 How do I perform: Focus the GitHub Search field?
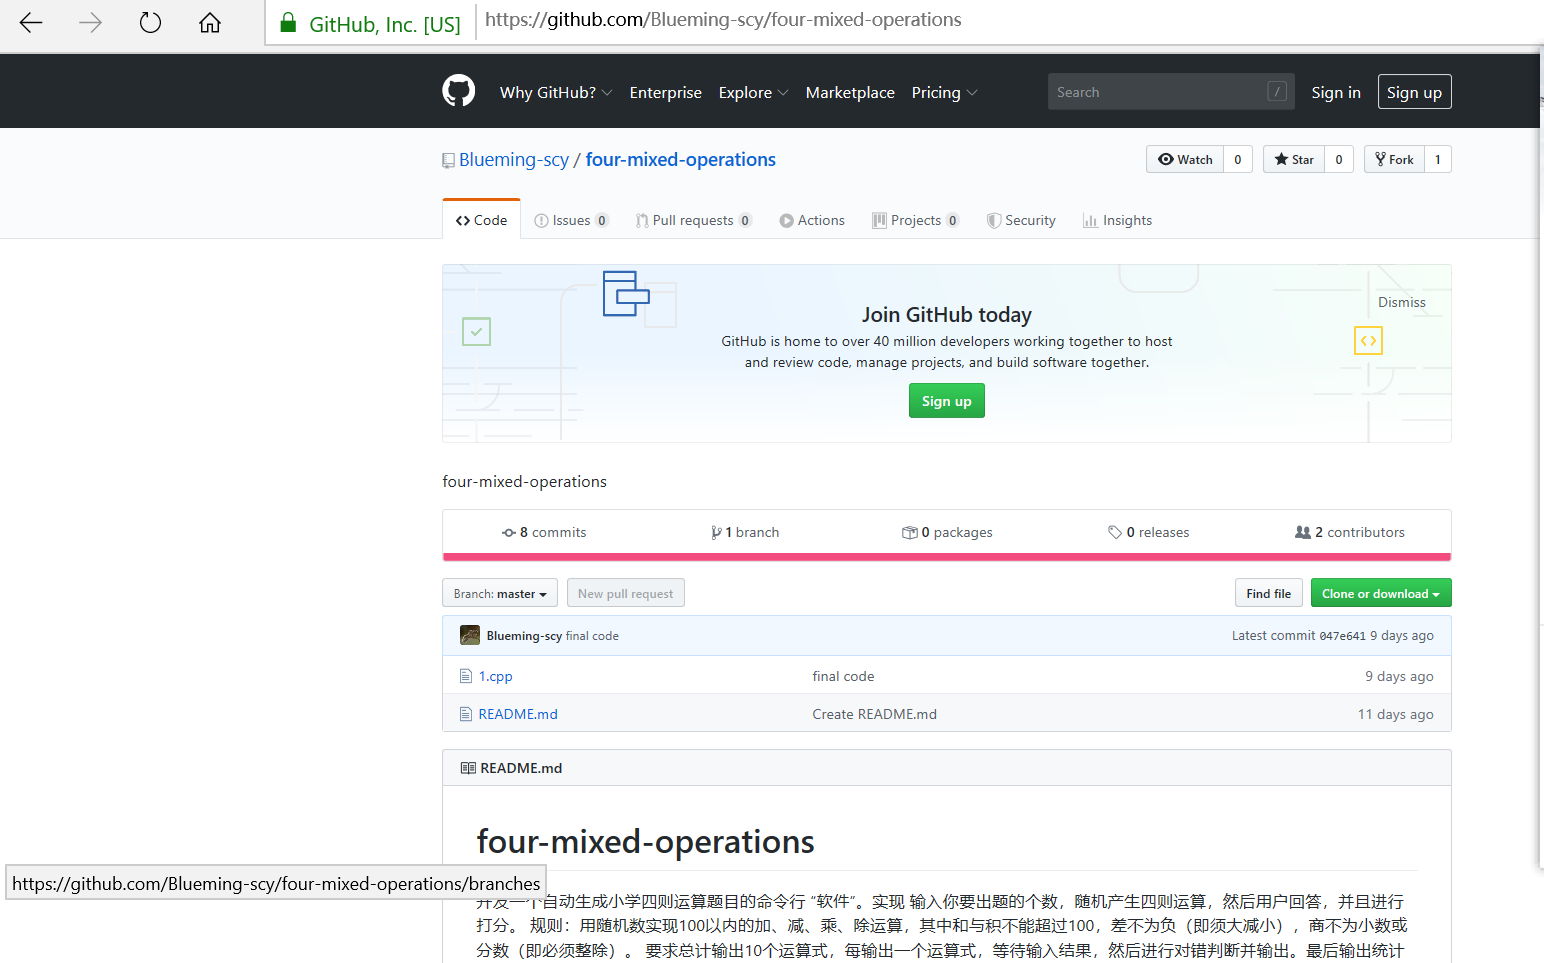[x=1171, y=91]
